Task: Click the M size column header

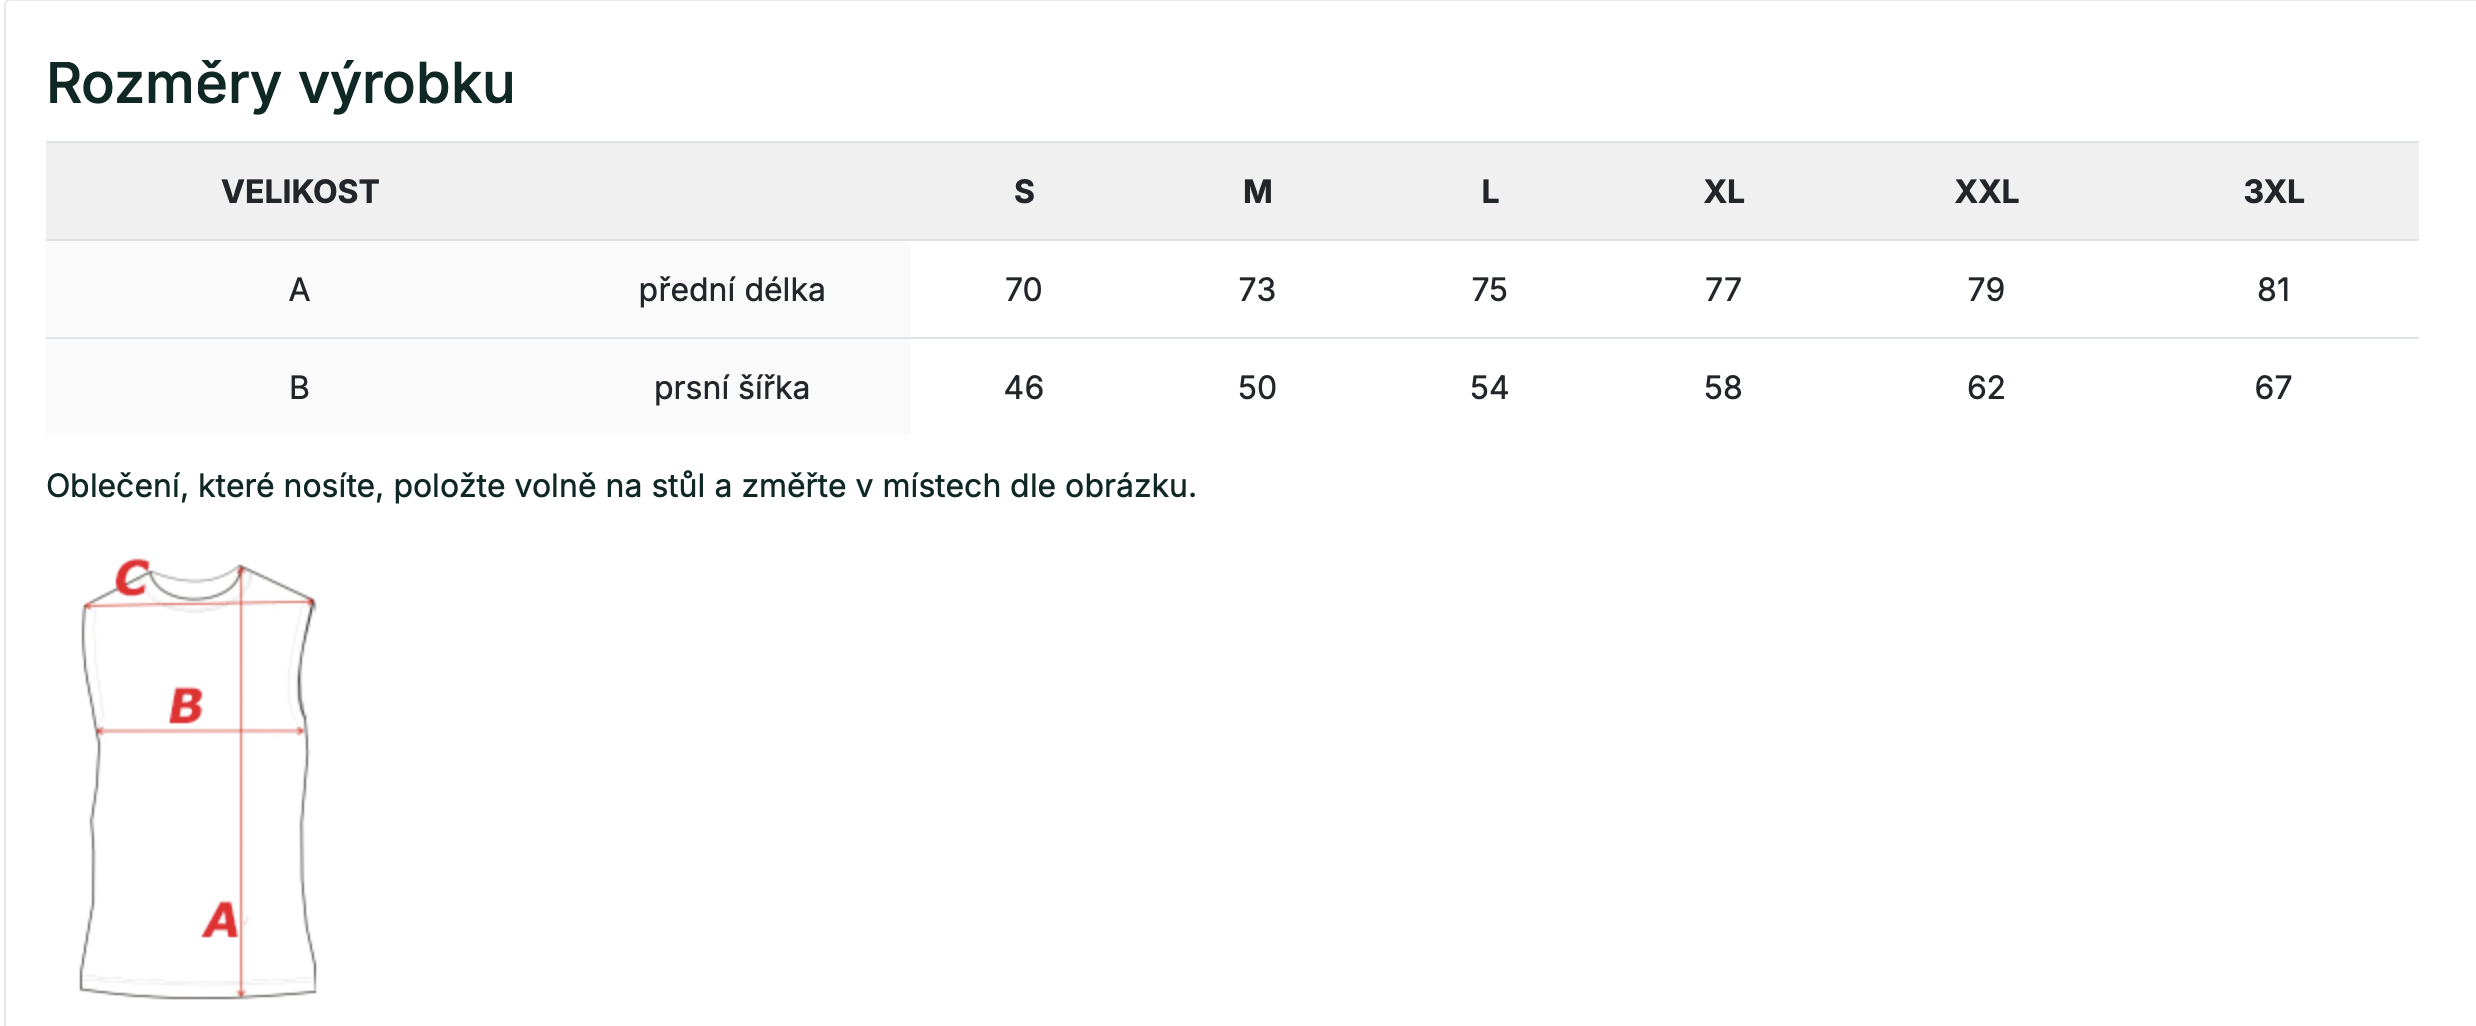Action: pos(1258,191)
